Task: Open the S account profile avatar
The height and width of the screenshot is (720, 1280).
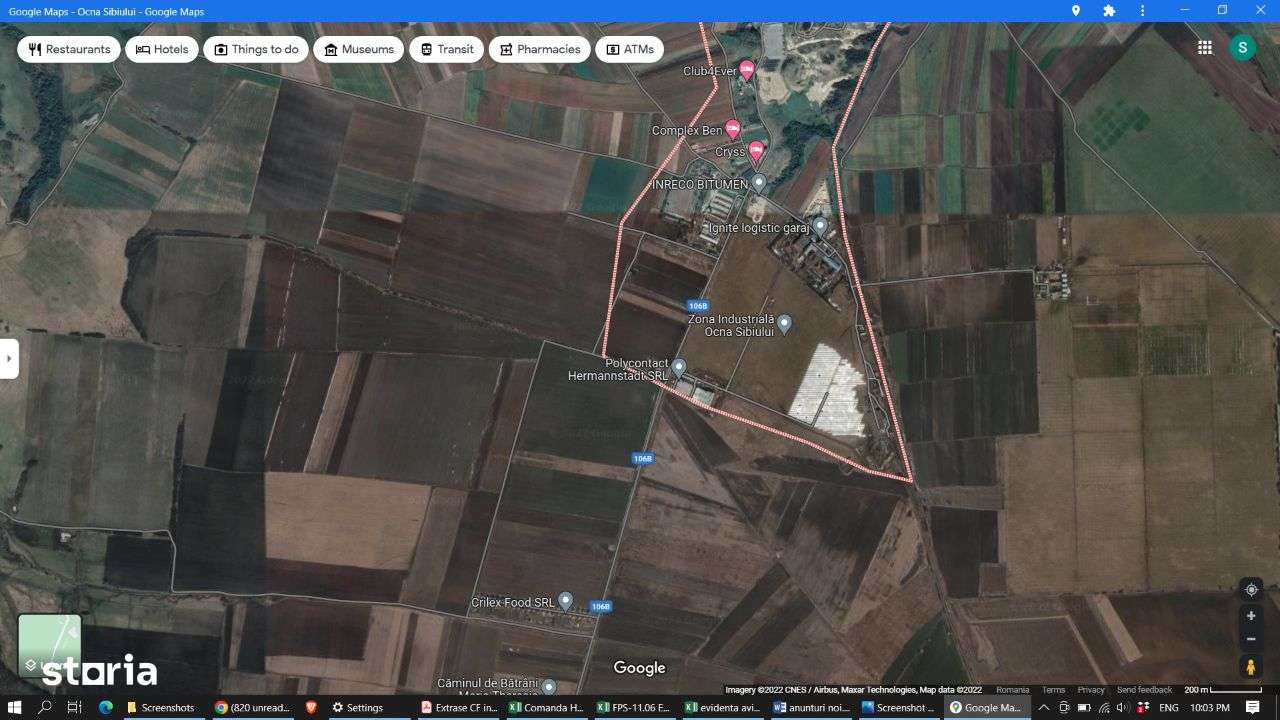Action: [x=1242, y=47]
